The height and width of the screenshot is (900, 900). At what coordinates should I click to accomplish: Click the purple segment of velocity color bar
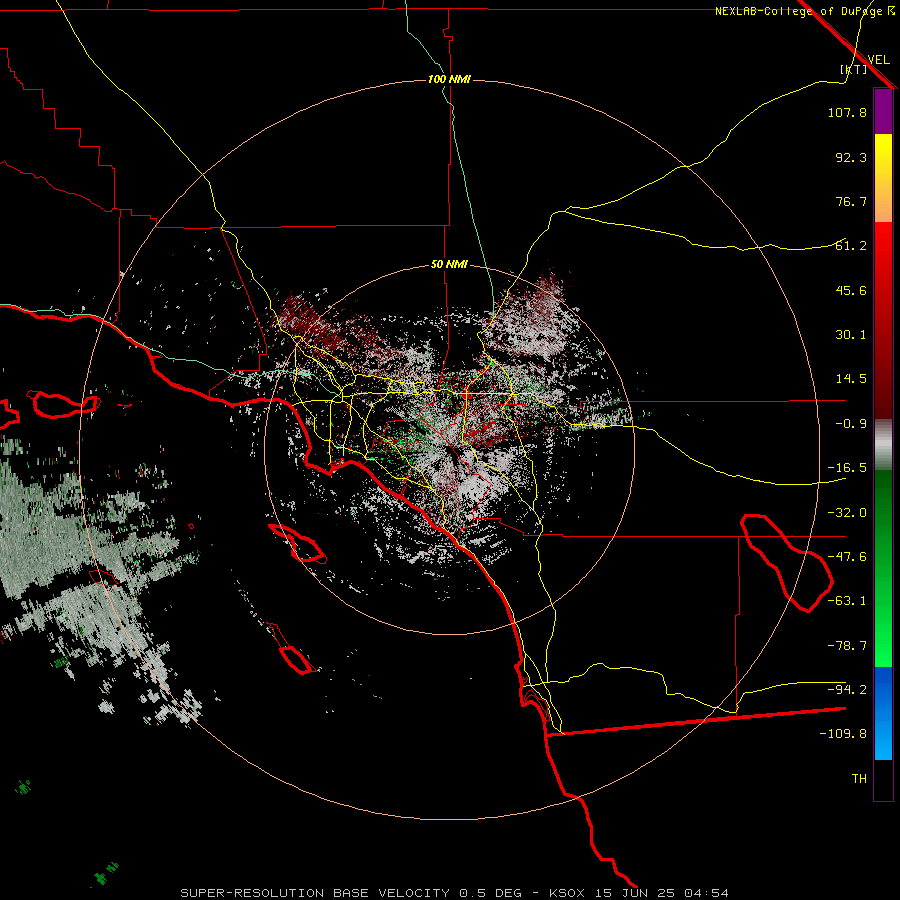pos(883,111)
